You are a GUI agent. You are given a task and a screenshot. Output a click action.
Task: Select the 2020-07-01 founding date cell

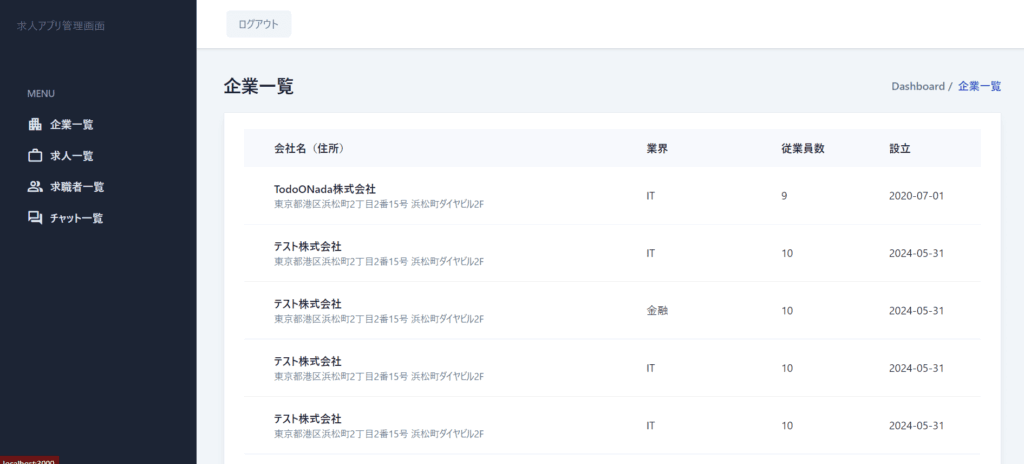click(916, 196)
